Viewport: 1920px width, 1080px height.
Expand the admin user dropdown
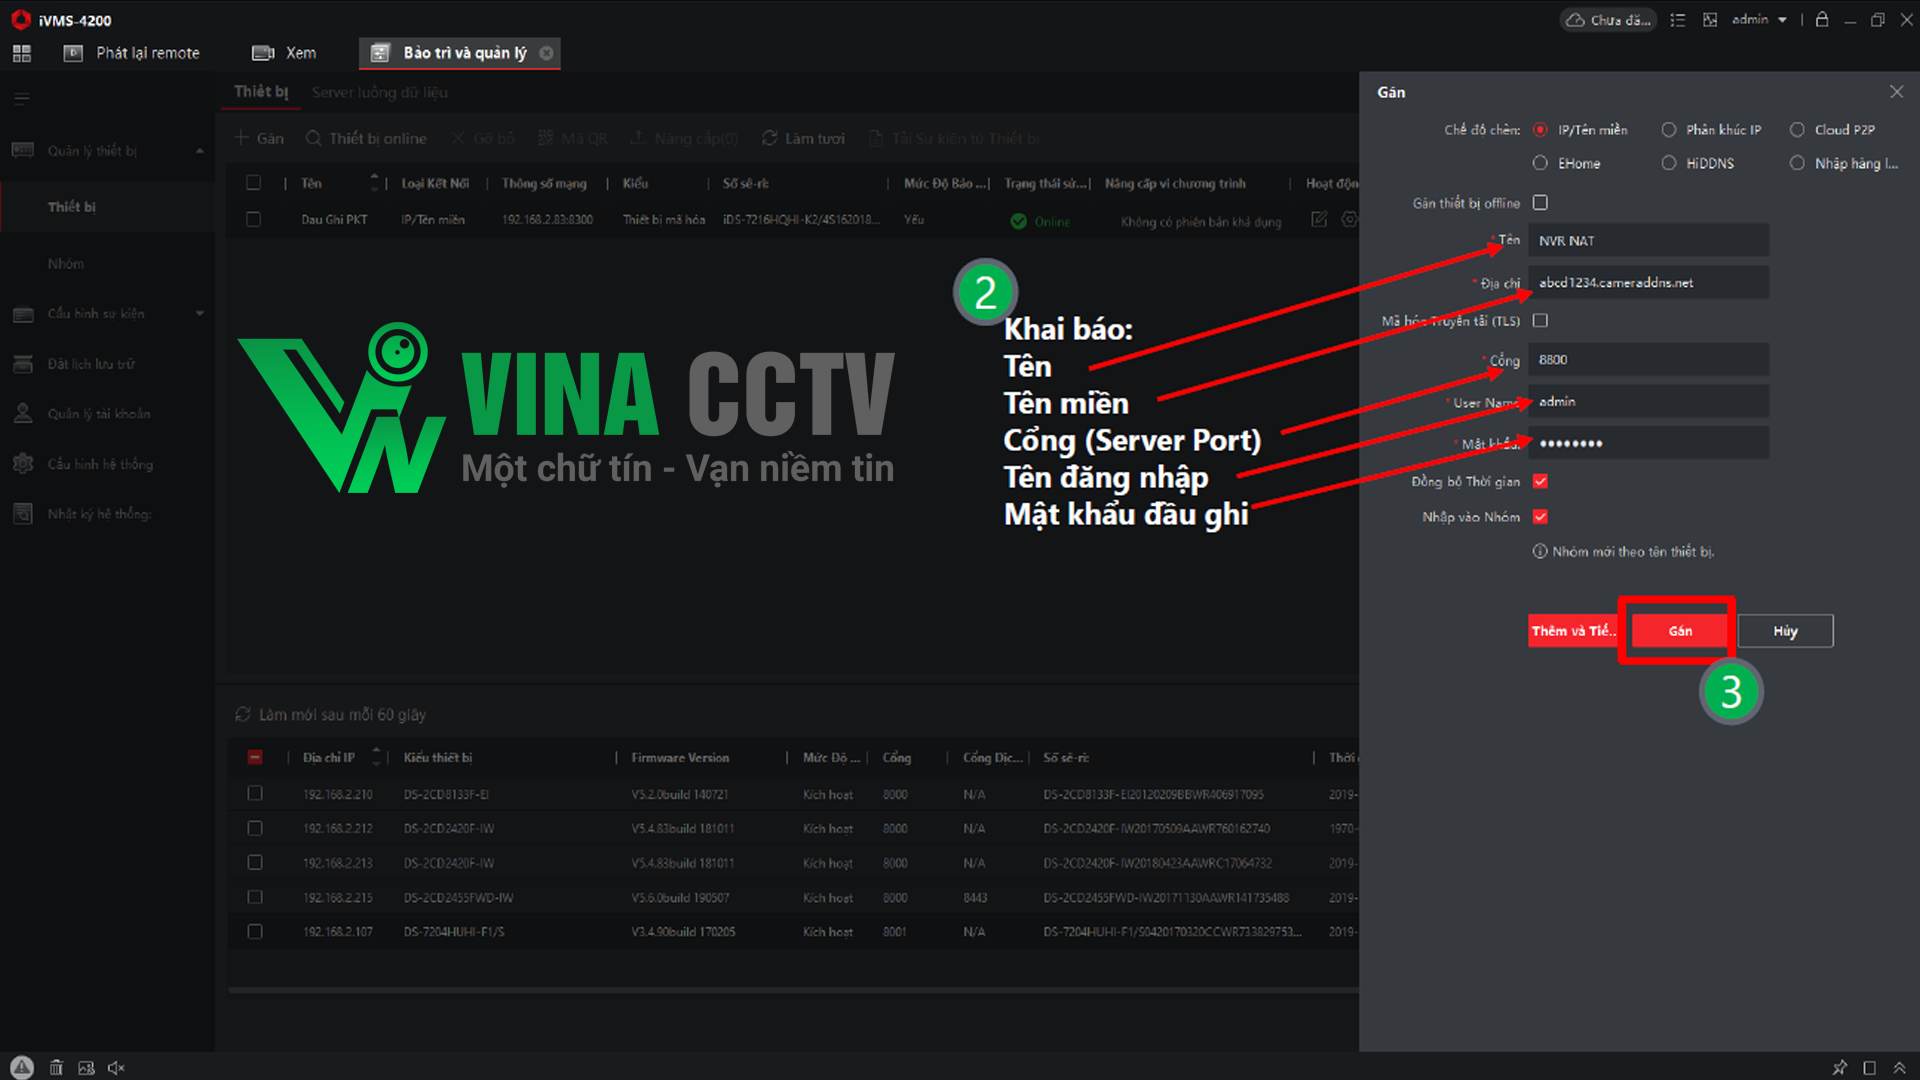coord(1759,20)
